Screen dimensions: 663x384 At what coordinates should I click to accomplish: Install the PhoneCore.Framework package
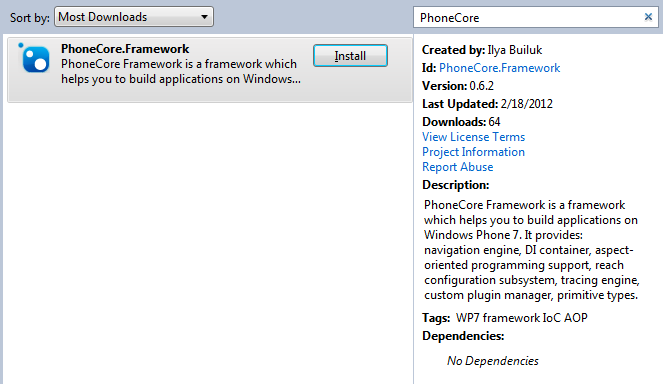coord(350,56)
